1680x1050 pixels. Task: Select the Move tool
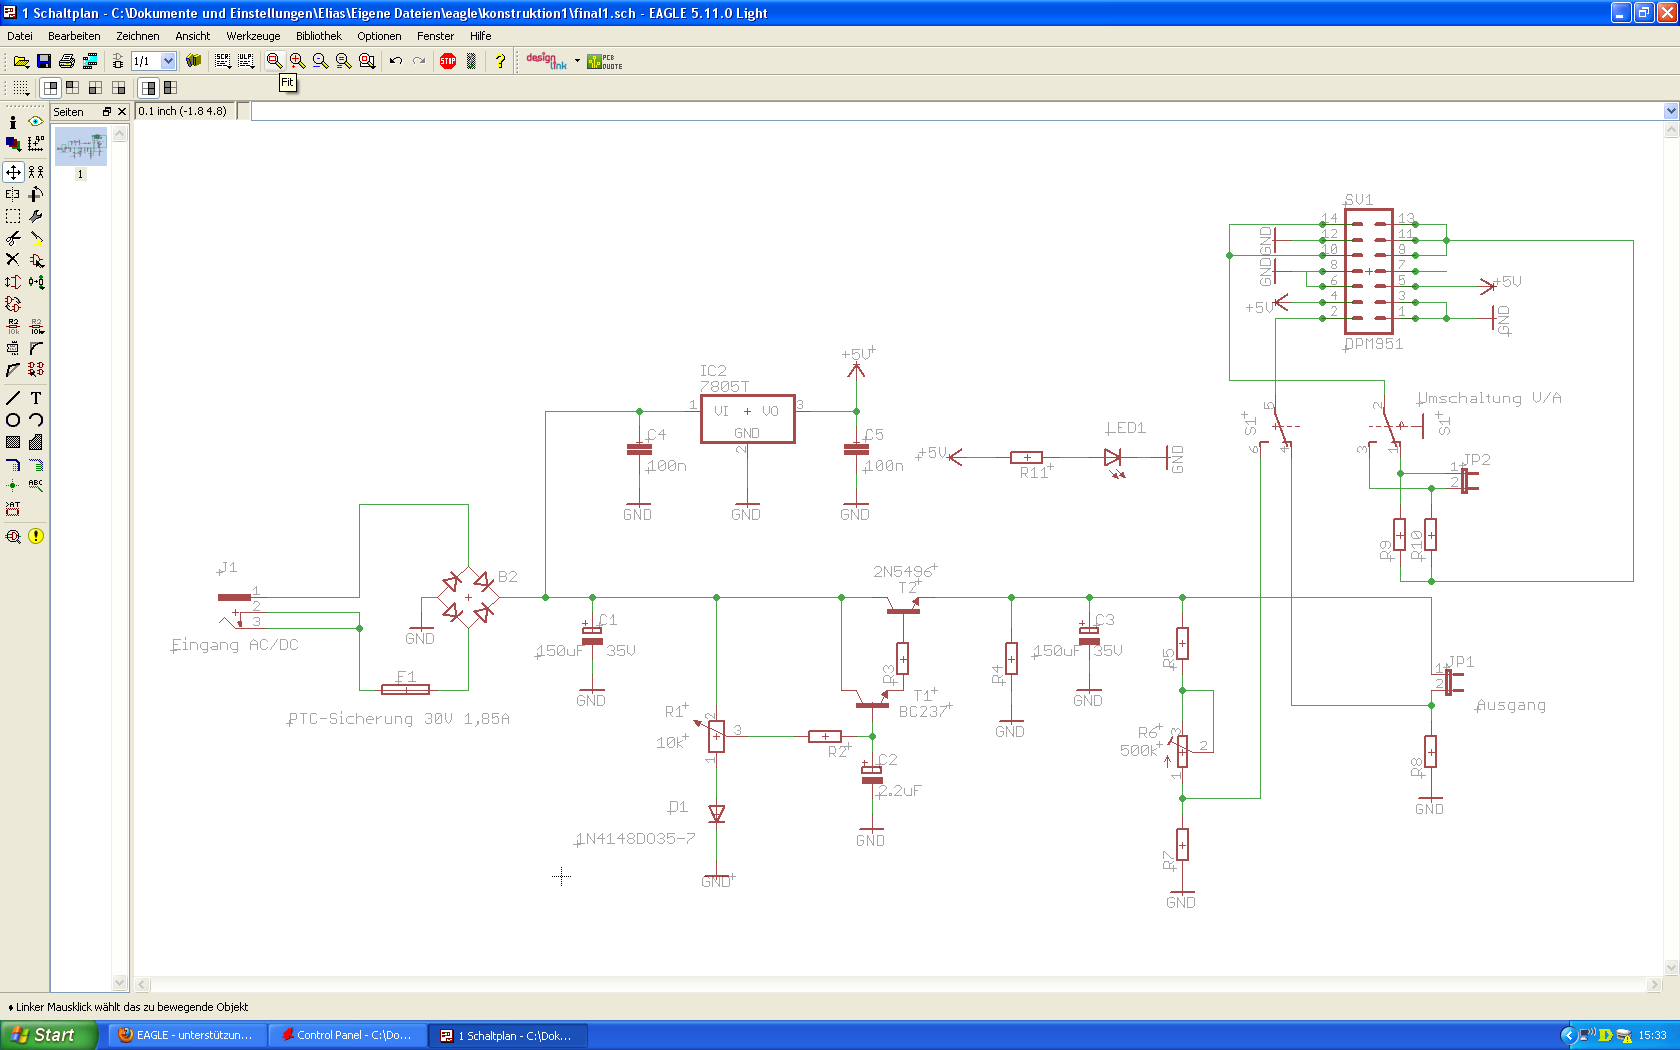click(x=13, y=172)
